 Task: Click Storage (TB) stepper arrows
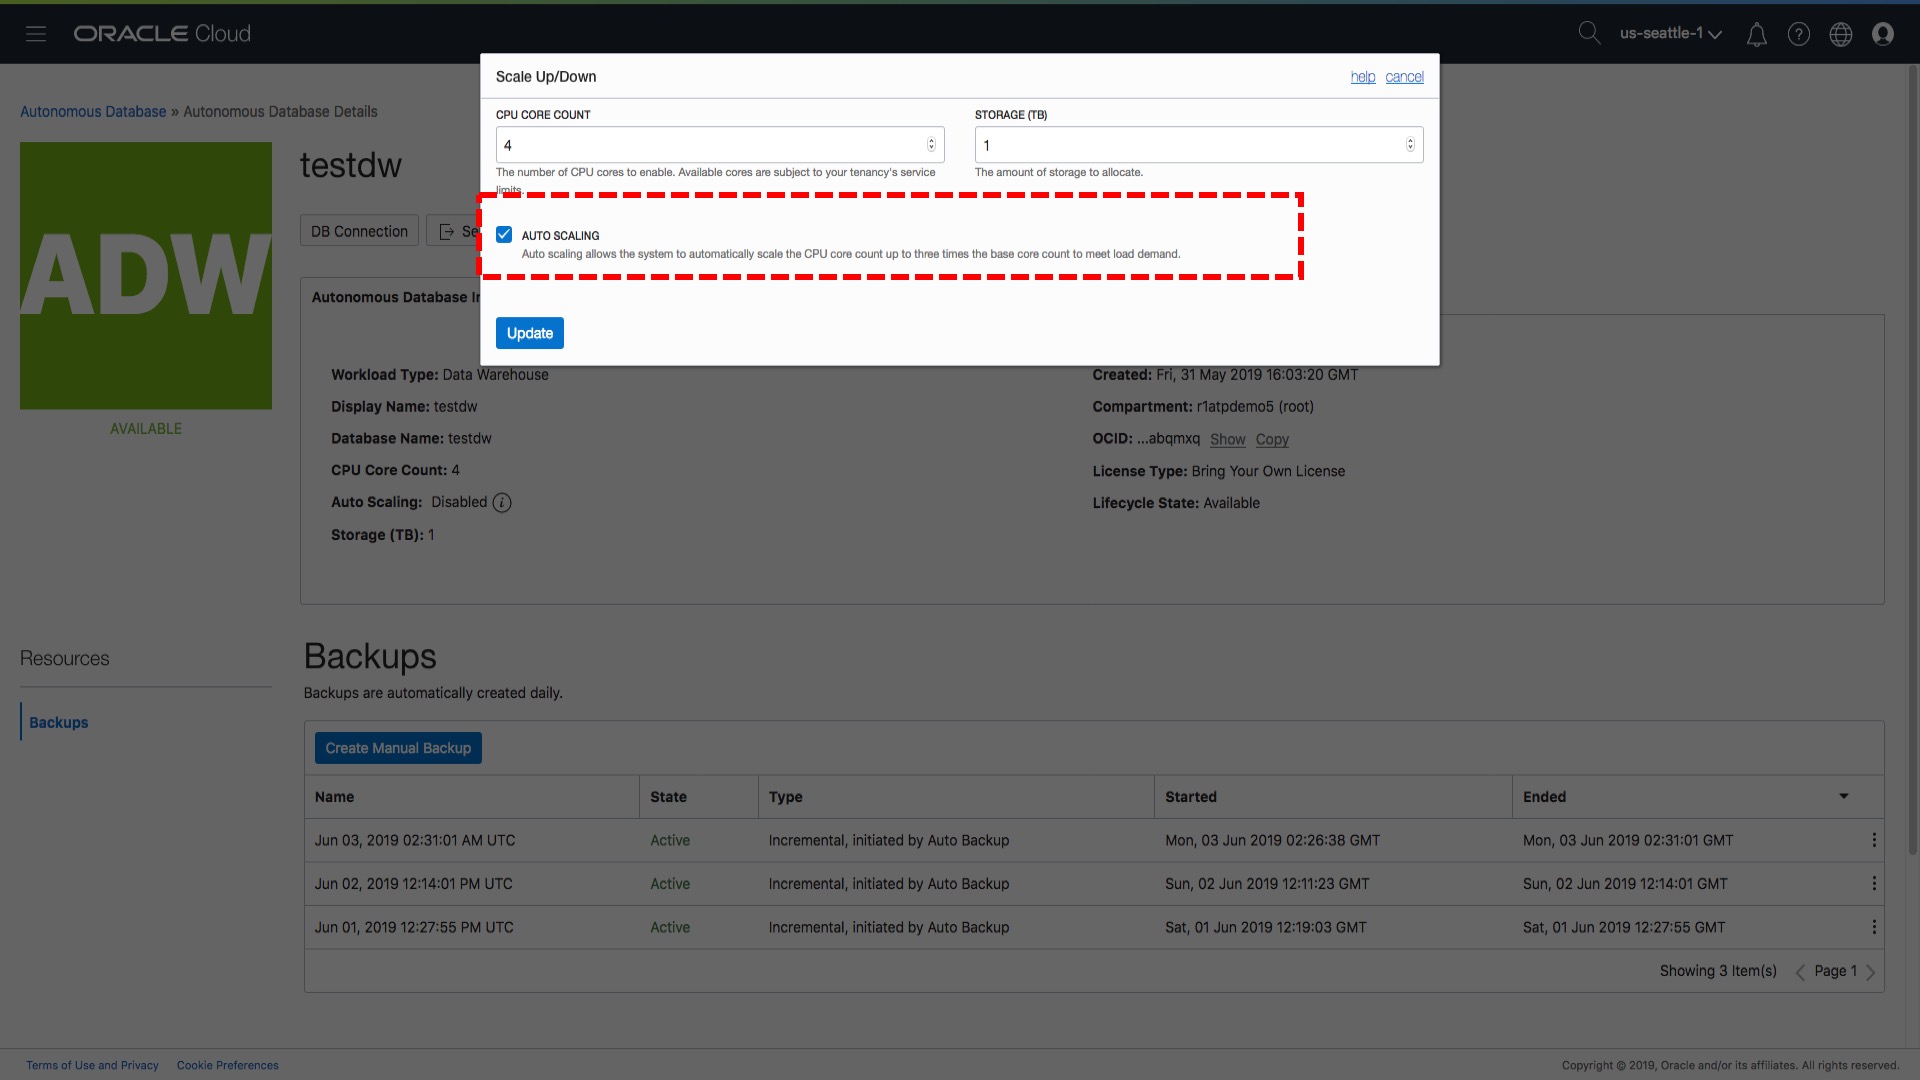(1410, 145)
